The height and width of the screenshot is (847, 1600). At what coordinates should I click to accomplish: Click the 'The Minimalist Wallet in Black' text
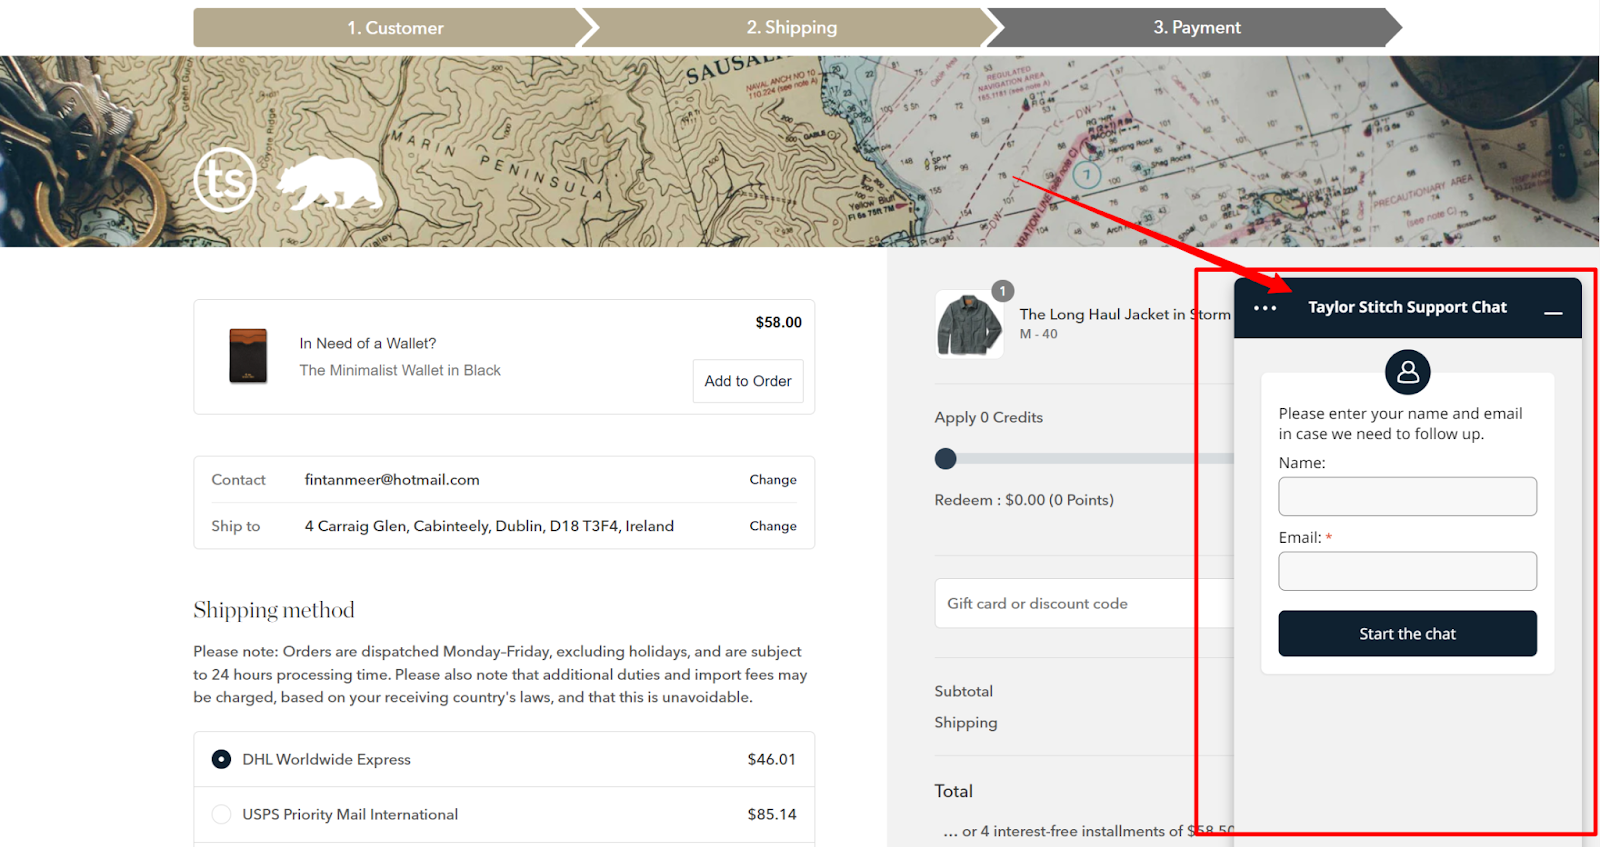click(400, 370)
